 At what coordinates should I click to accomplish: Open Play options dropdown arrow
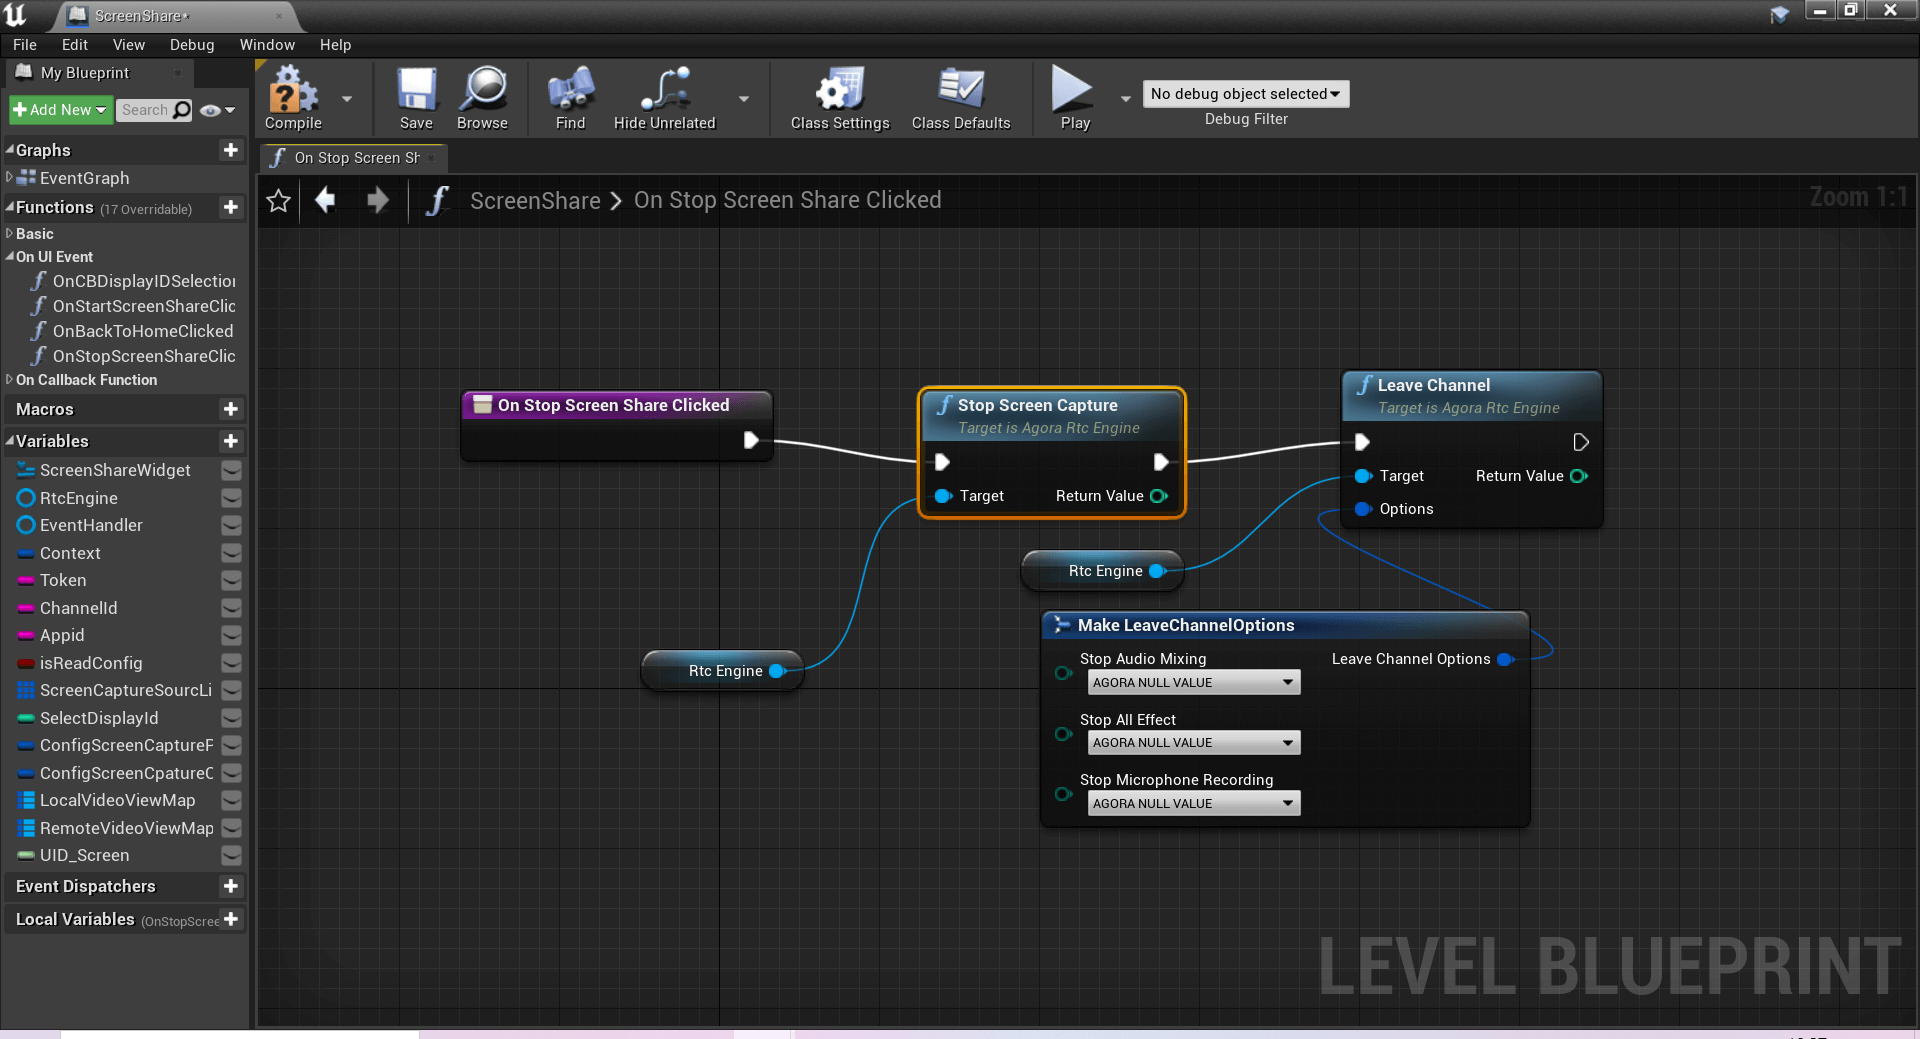point(1125,99)
